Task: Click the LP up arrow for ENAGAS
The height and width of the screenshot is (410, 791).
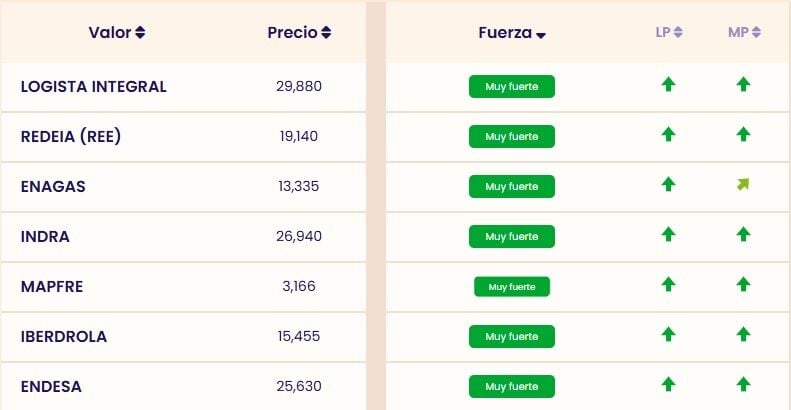Action: (668, 185)
